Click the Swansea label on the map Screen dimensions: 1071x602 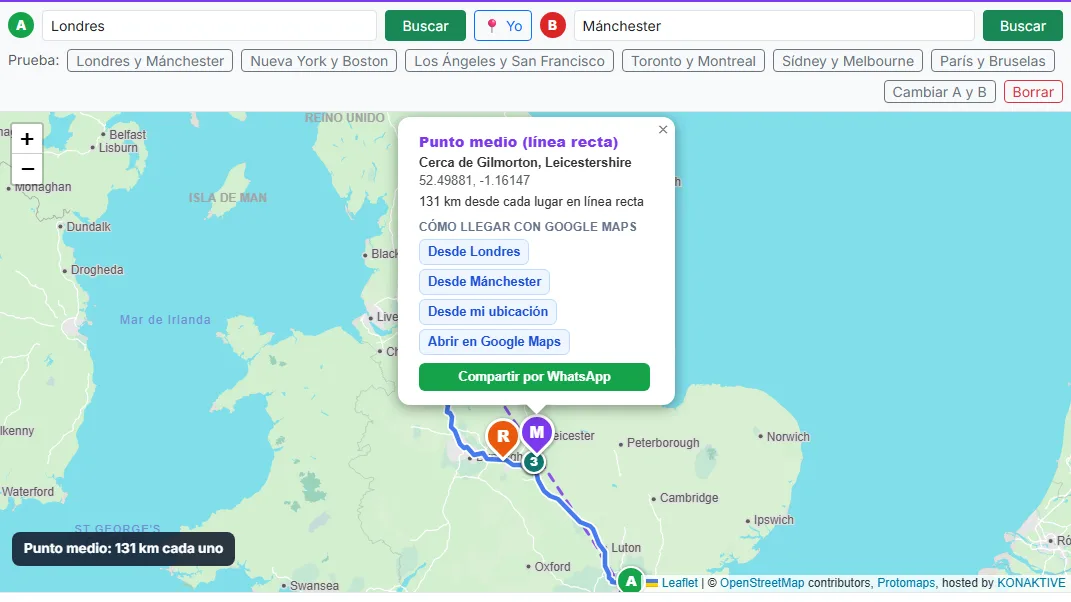(314, 586)
